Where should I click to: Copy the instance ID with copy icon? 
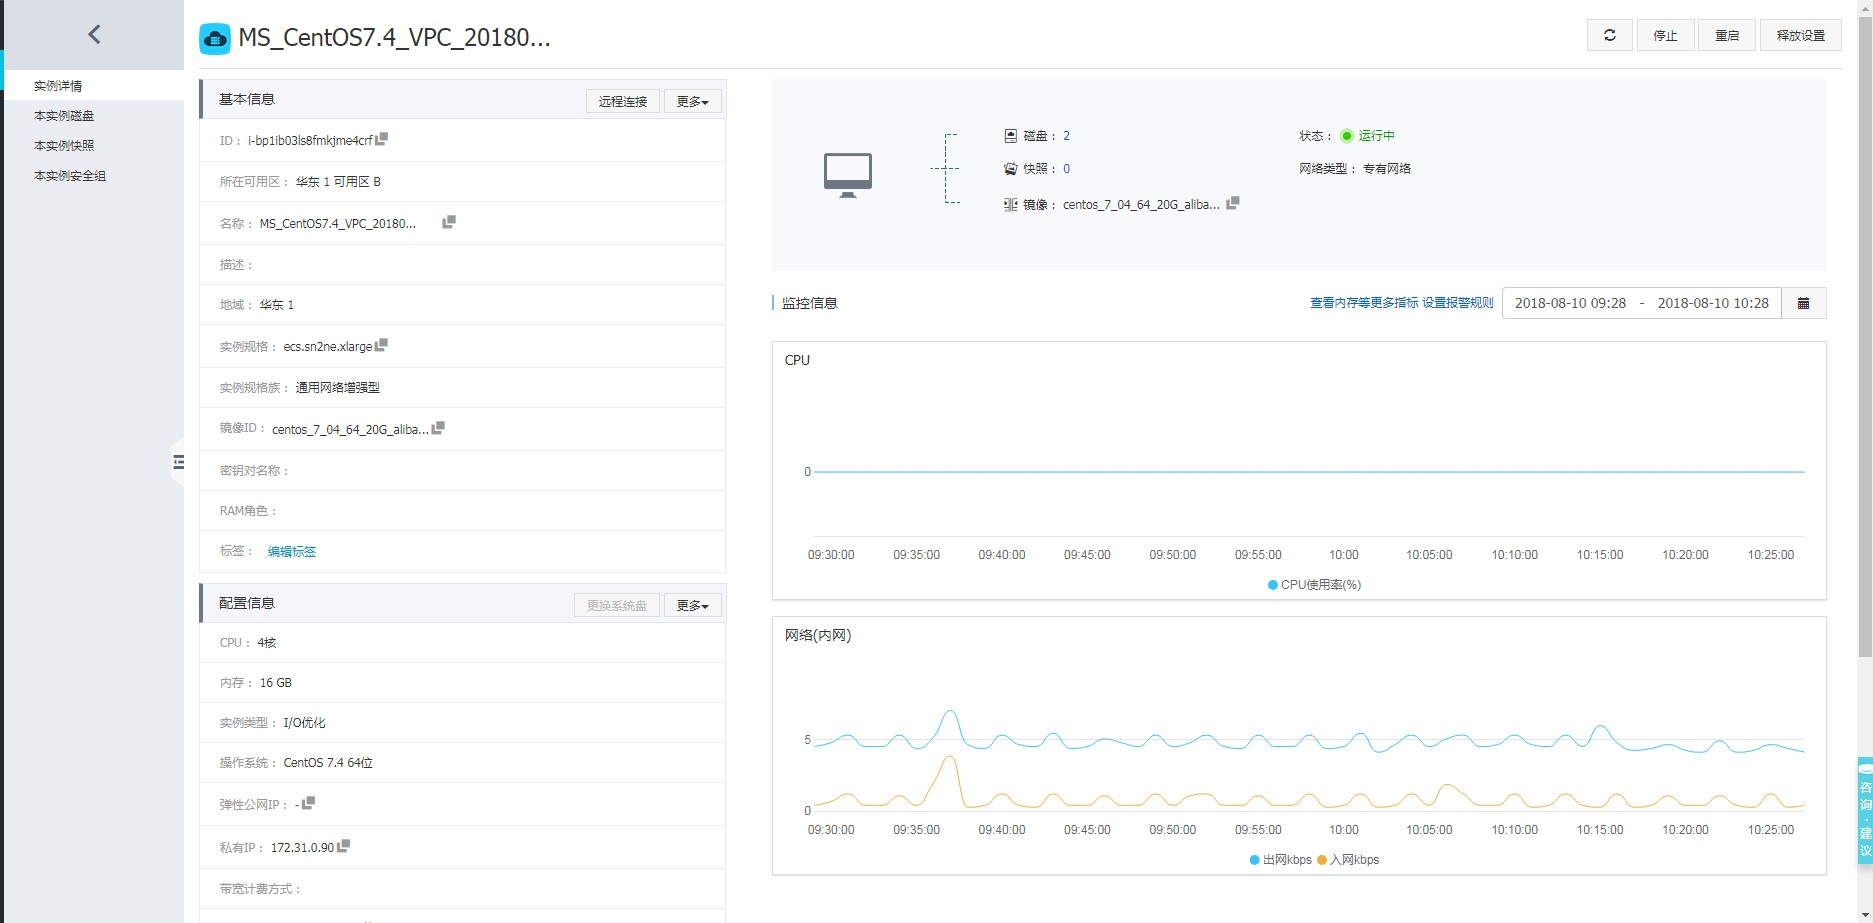pos(382,139)
